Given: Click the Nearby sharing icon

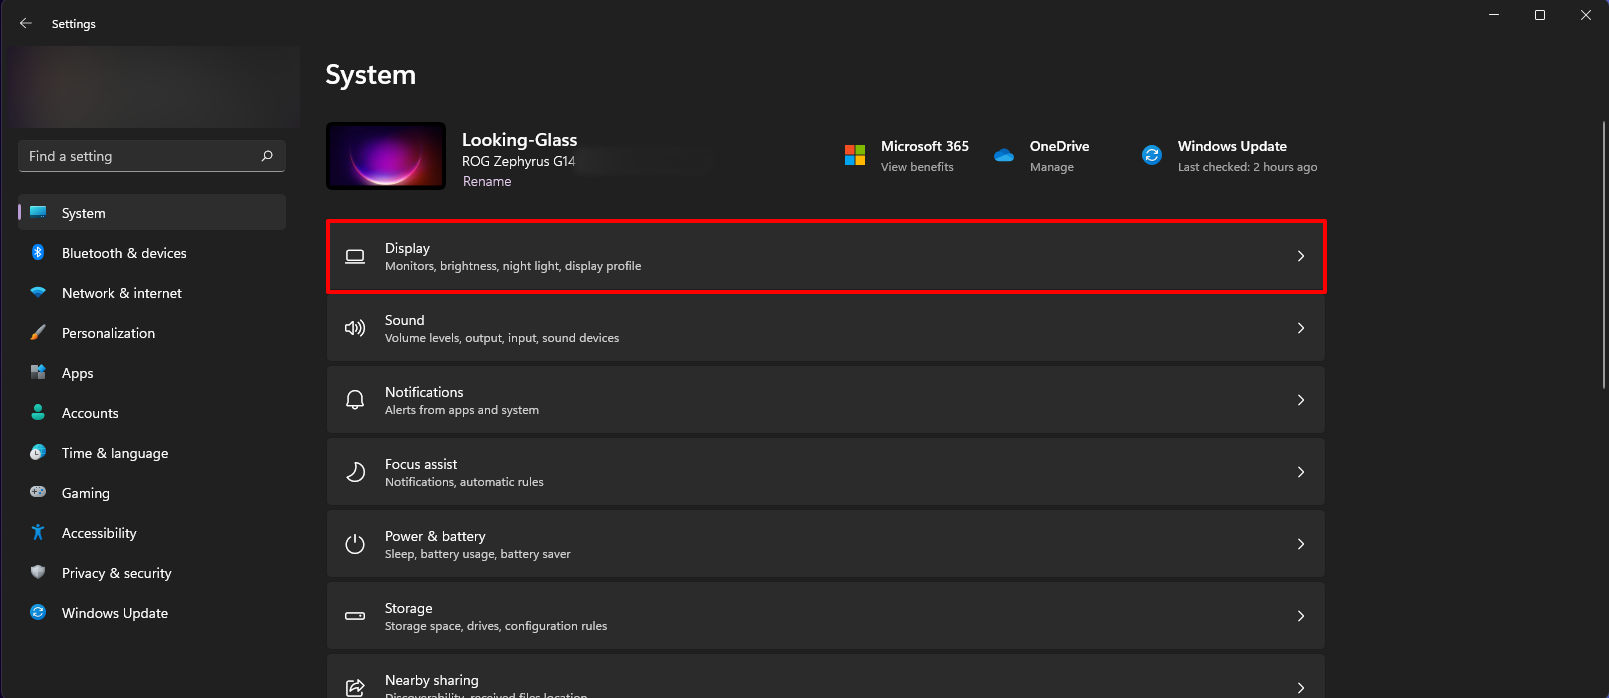Looking at the screenshot, I should coord(355,687).
